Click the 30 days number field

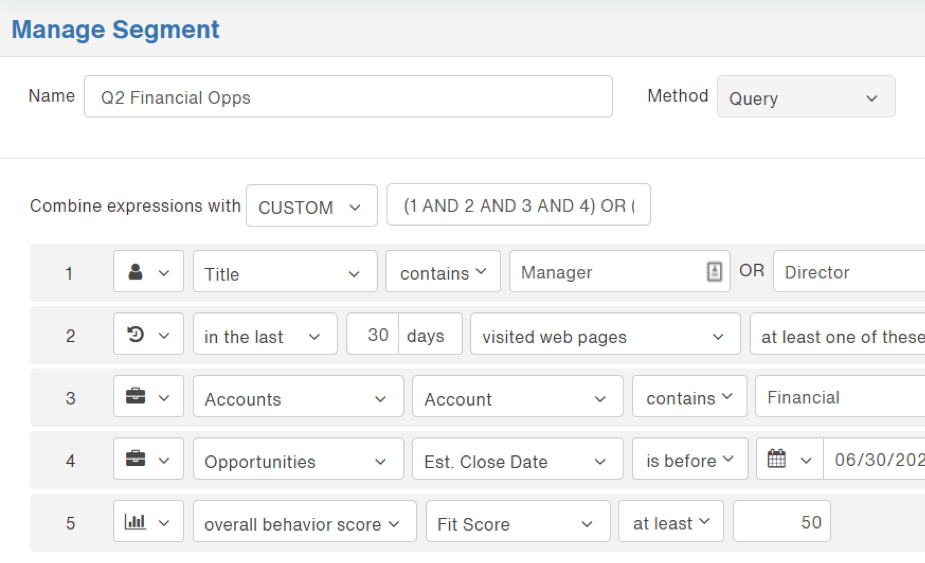coord(374,335)
